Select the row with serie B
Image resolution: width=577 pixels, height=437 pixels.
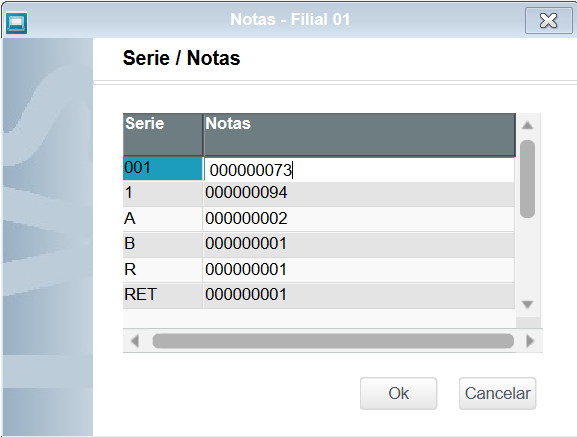(x=319, y=244)
